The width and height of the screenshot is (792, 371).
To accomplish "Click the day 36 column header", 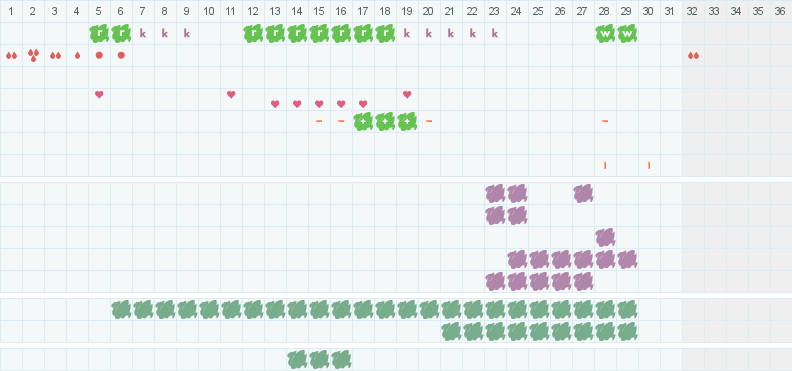I will point(781,11).
